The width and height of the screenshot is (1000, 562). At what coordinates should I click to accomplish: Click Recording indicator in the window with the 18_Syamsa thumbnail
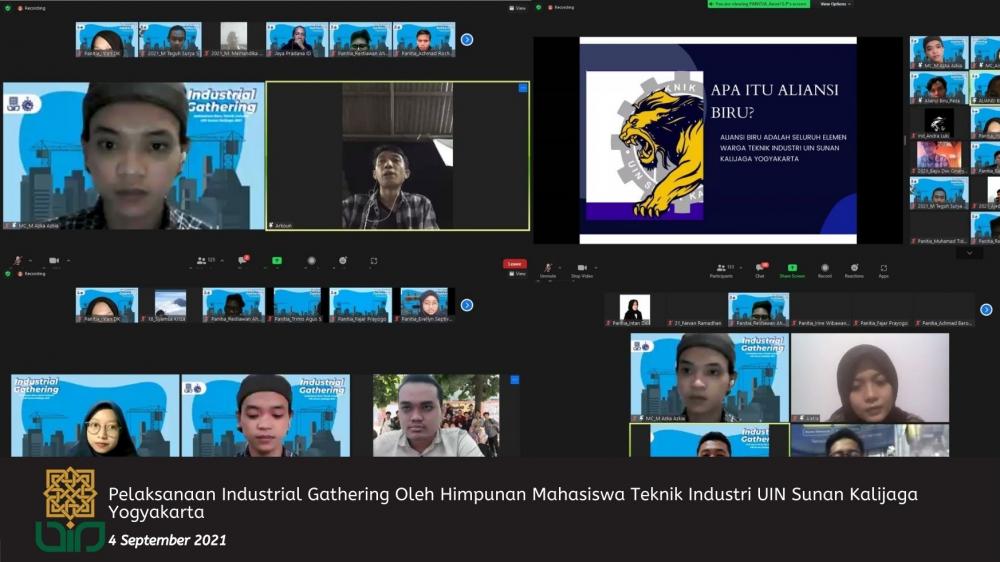[31, 274]
